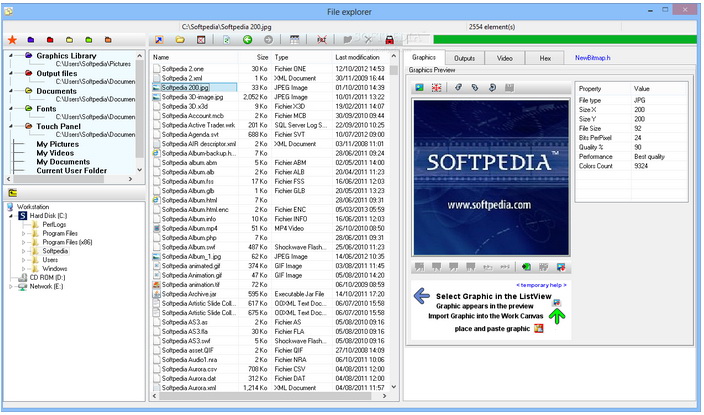The height and width of the screenshot is (415, 704).
Task: Switch to the Outputs tab
Action: [x=464, y=59]
